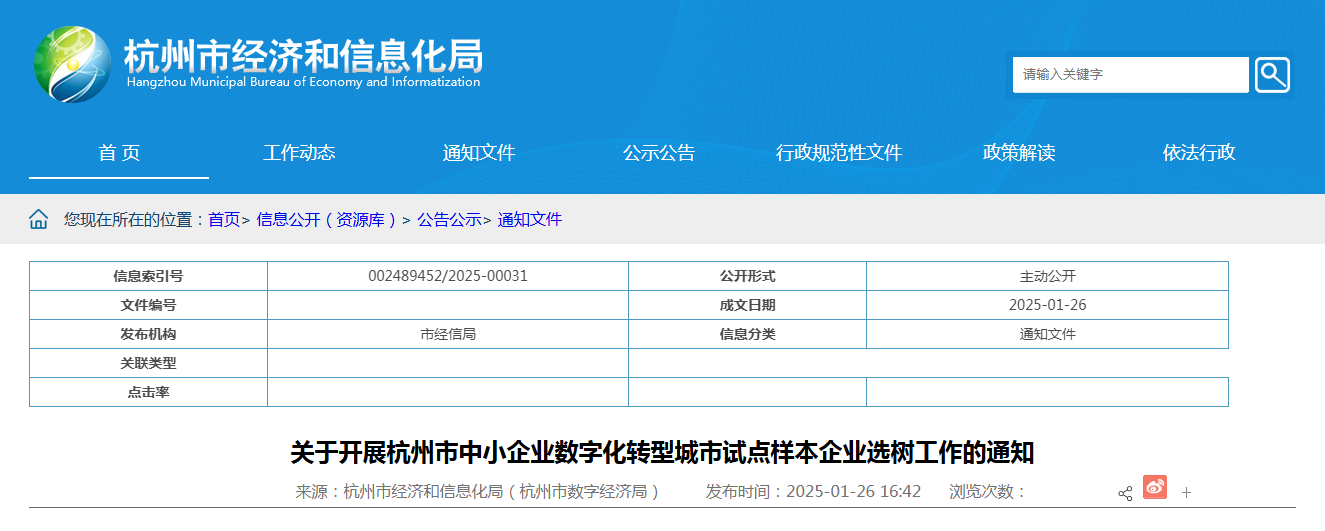Image resolution: width=1325 pixels, height=531 pixels.
Task: Open the 首 页 navigation tab
Action: pyautogui.click(x=119, y=153)
